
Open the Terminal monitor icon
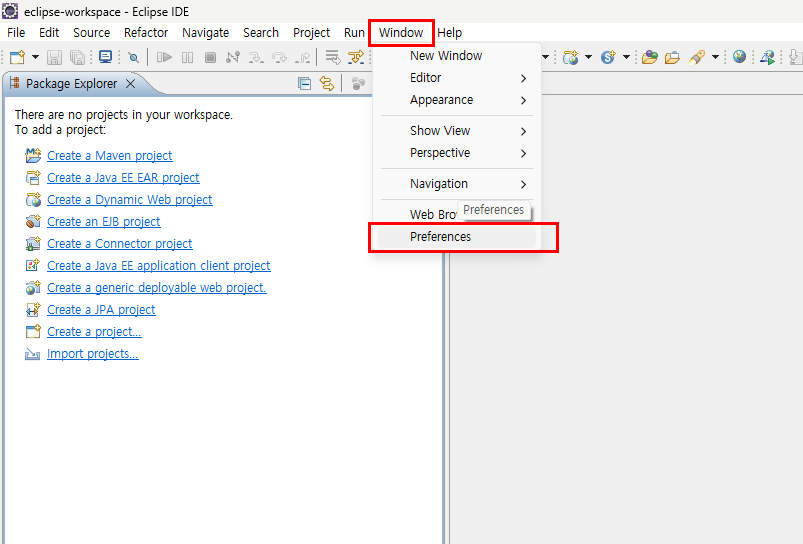(105, 57)
